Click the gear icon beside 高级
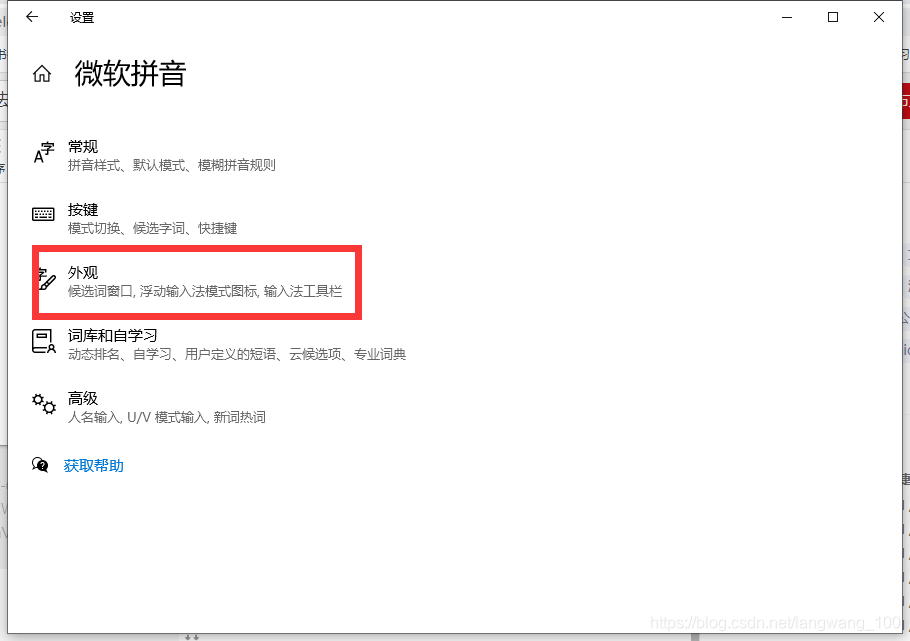 click(x=44, y=404)
